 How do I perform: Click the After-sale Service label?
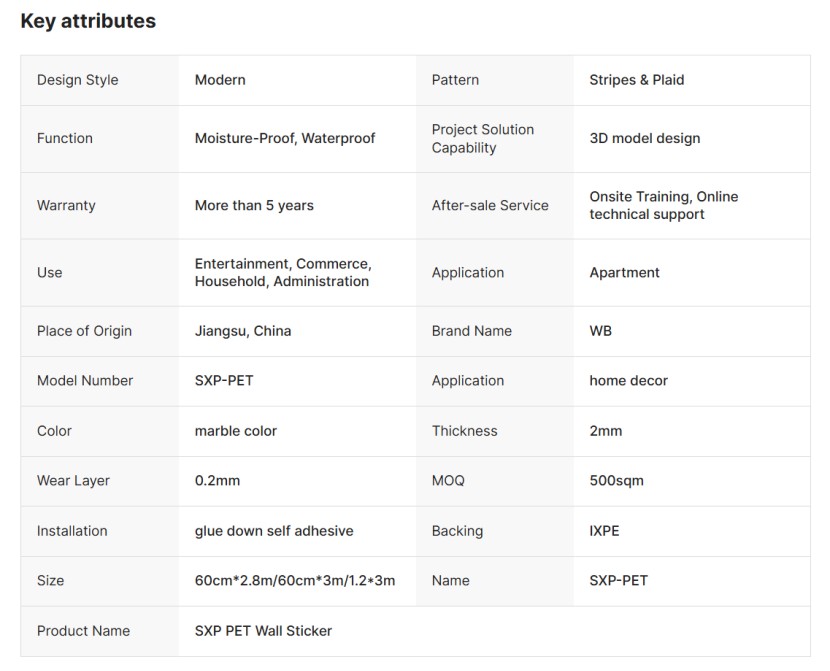pyautogui.click(x=490, y=206)
